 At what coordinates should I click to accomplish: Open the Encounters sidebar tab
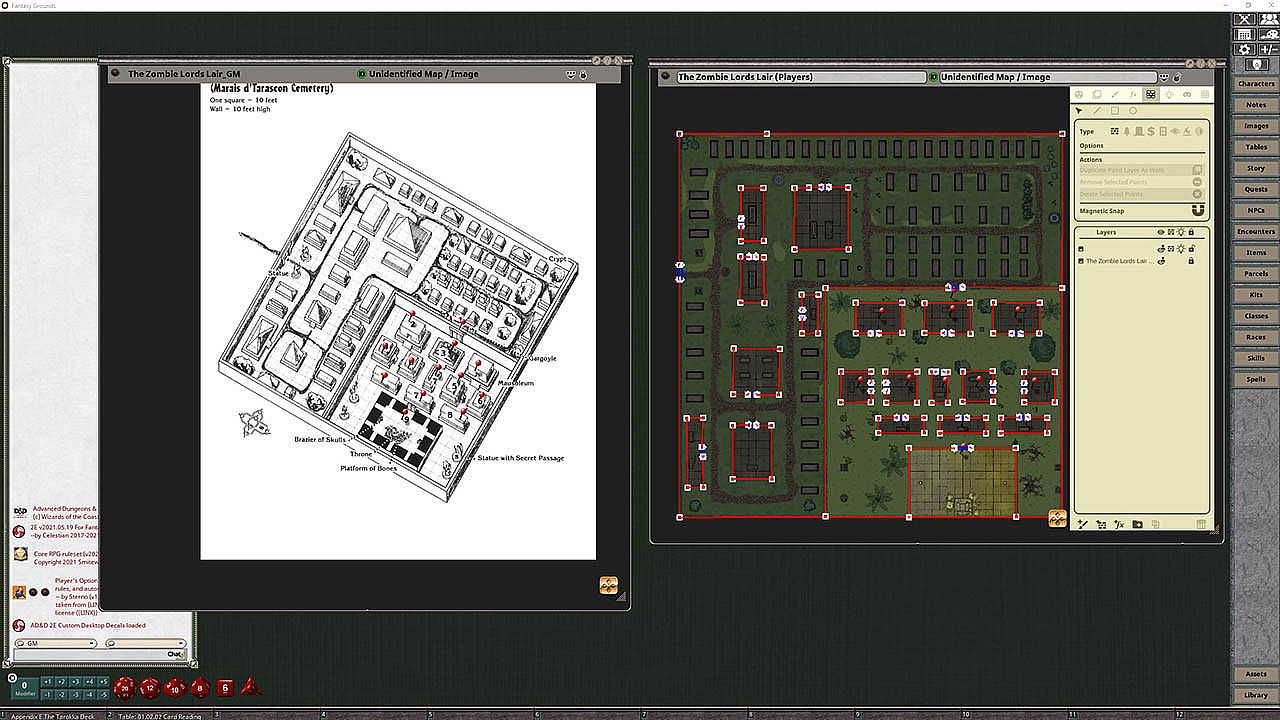tap(1255, 232)
